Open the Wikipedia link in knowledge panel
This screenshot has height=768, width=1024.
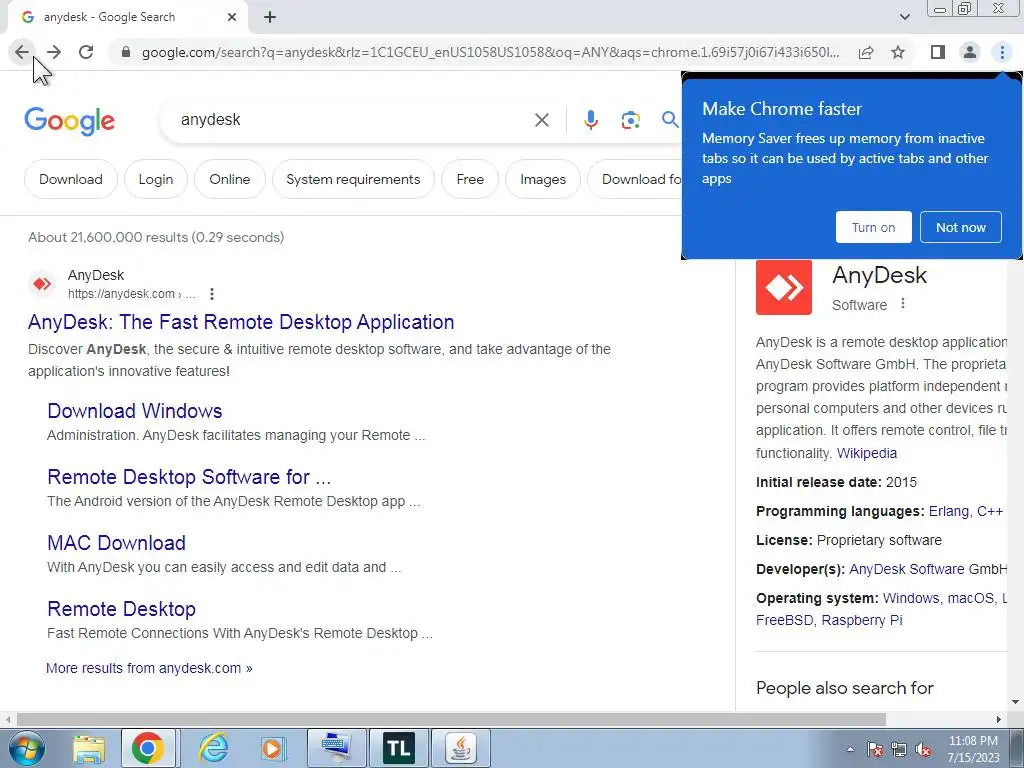(x=867, y=453)
